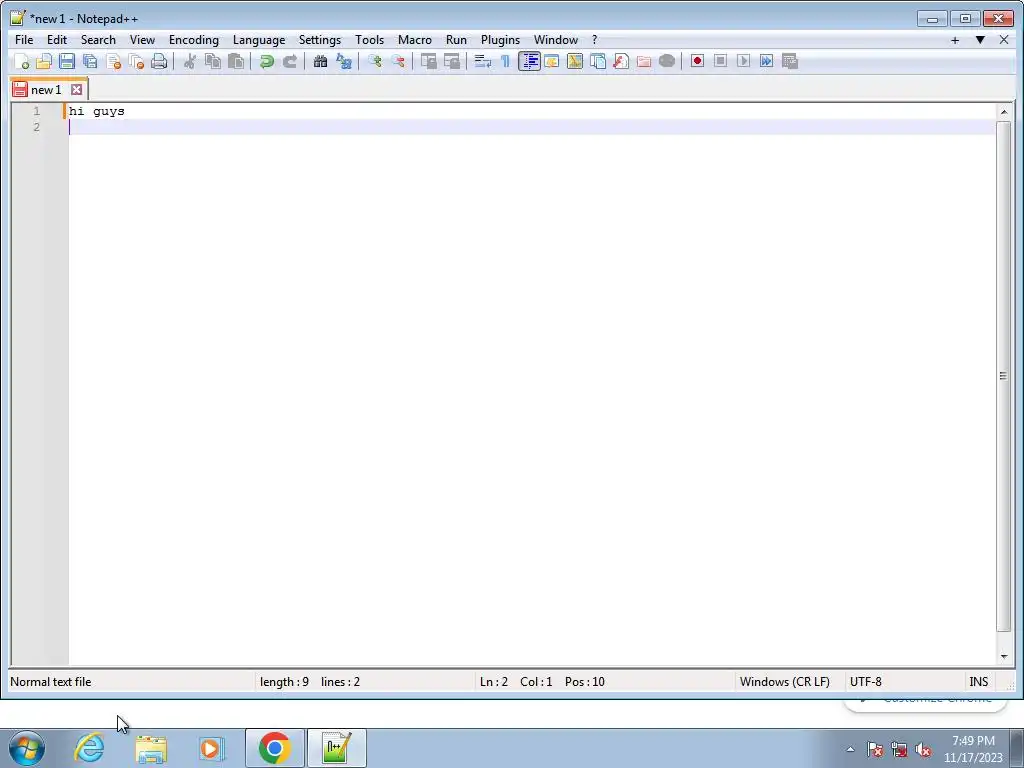The image size is (1024, 768).
Task: Toggle synchronize vertical scrolling
Action: click(x=428, y=61)
